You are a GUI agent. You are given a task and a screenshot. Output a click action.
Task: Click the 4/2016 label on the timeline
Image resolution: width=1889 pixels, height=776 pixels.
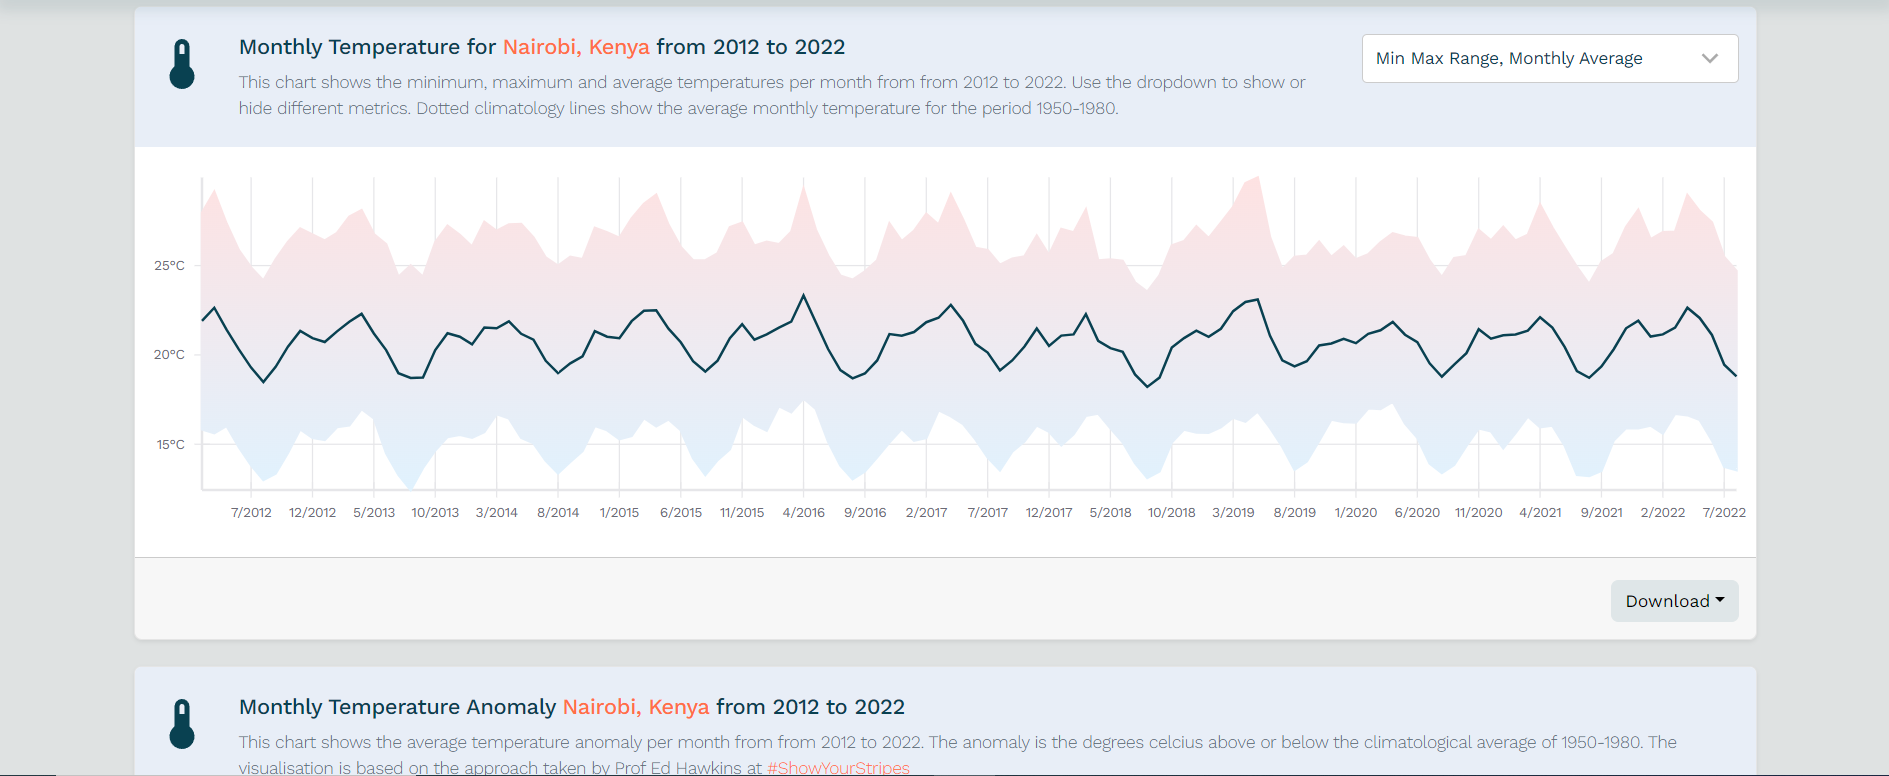(804, 512)
